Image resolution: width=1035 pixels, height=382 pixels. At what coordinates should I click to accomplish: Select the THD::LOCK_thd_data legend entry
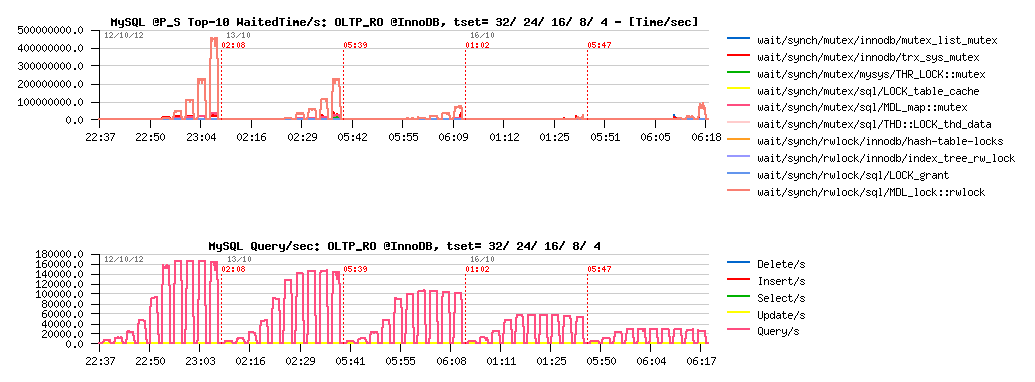(x=874, y=125)
